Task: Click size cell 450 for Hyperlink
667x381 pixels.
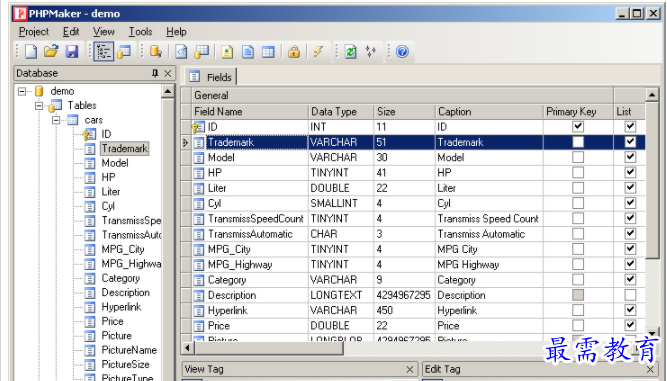Action: point(405,310)
